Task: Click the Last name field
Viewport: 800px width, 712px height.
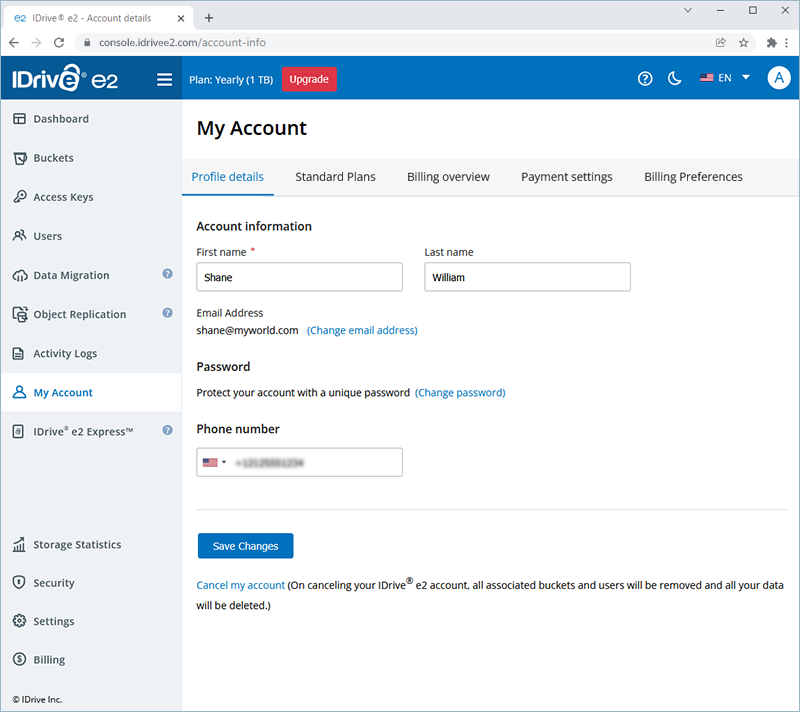Action: tap(527, 277)
